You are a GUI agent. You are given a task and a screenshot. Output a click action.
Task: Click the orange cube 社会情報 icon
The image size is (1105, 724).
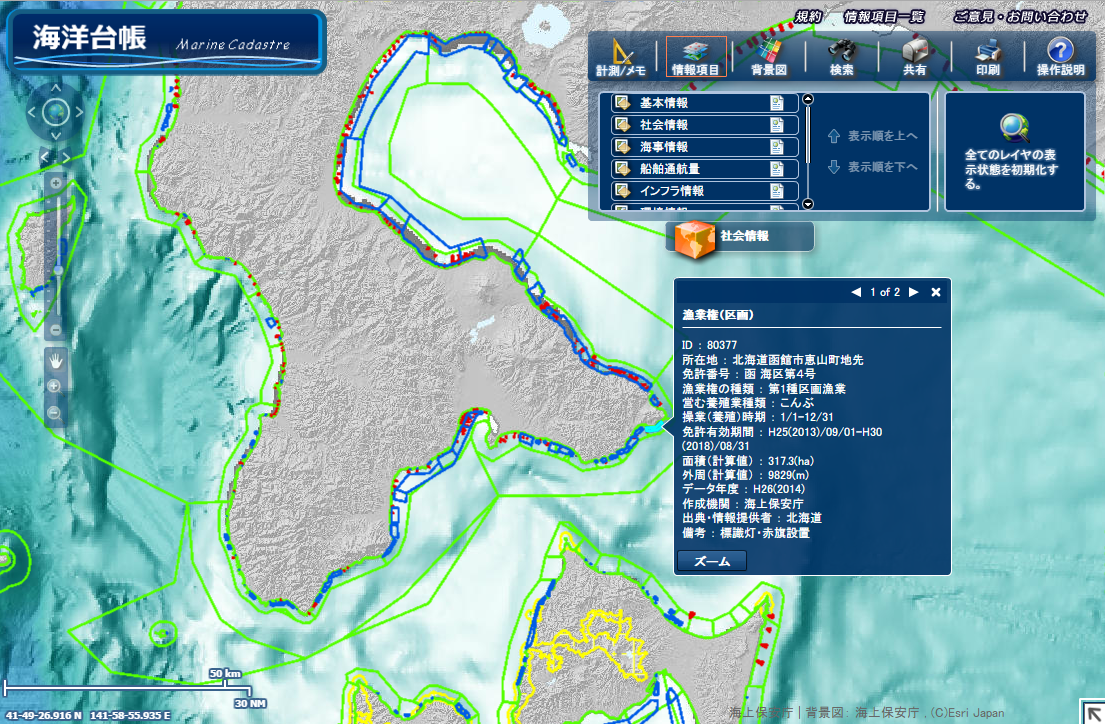695,239
